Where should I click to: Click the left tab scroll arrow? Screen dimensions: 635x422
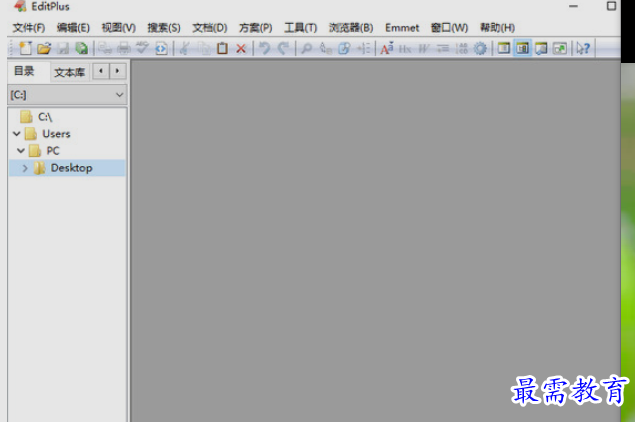[x=100, y=71]
